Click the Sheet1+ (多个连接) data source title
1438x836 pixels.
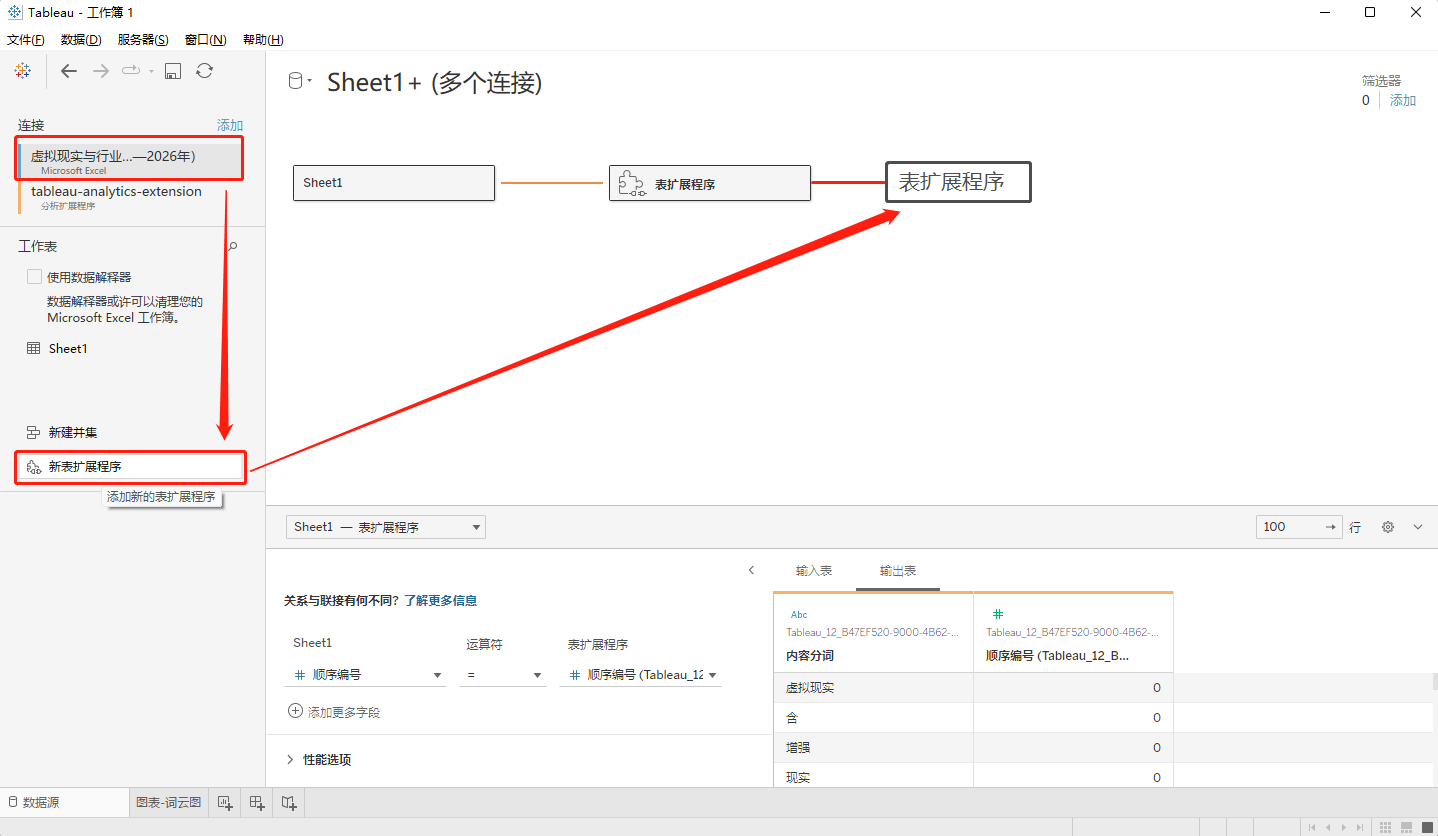click(435, 82)
